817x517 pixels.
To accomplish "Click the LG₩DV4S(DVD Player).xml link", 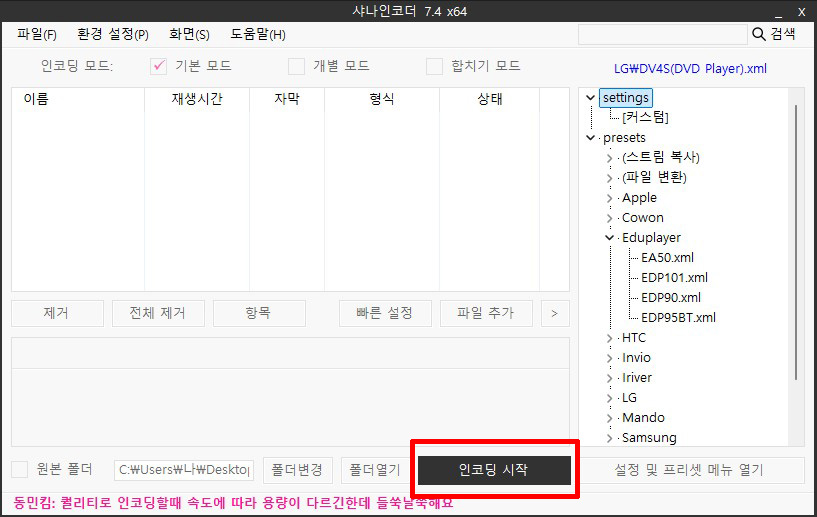I will [690, 68].
